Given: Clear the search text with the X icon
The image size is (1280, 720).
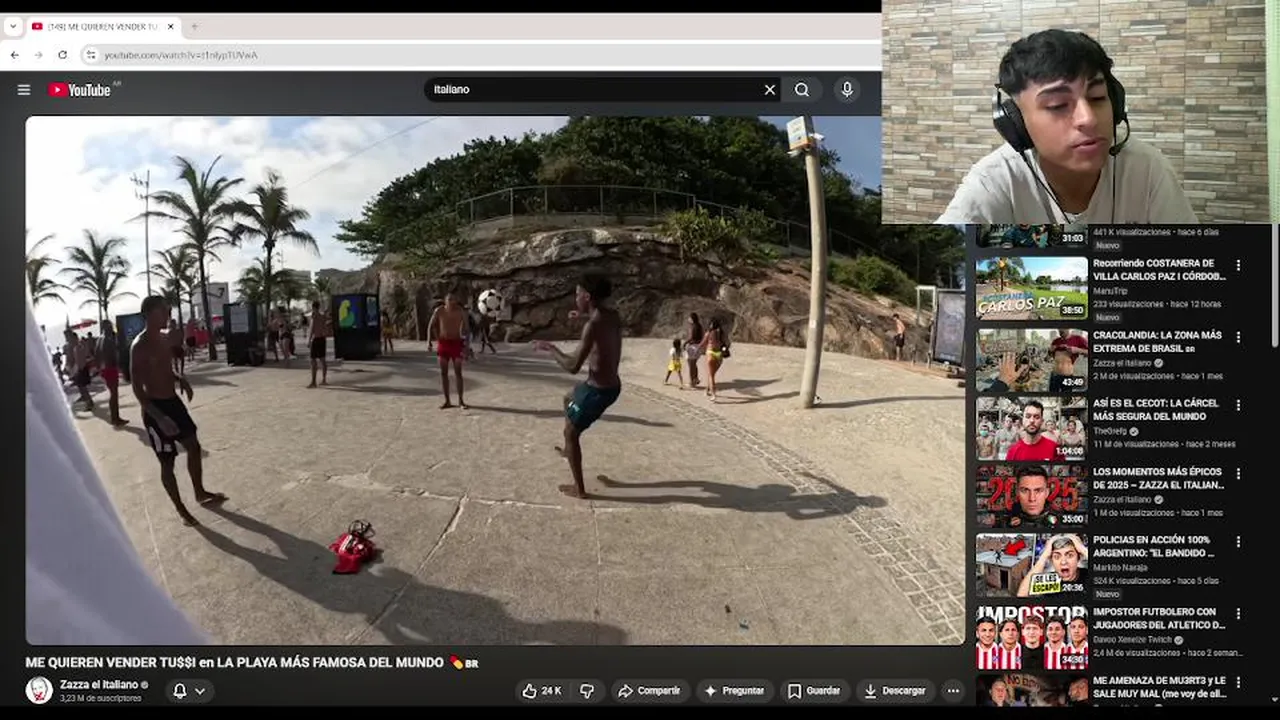Looking at the screenshot, I should click(770, 89).
